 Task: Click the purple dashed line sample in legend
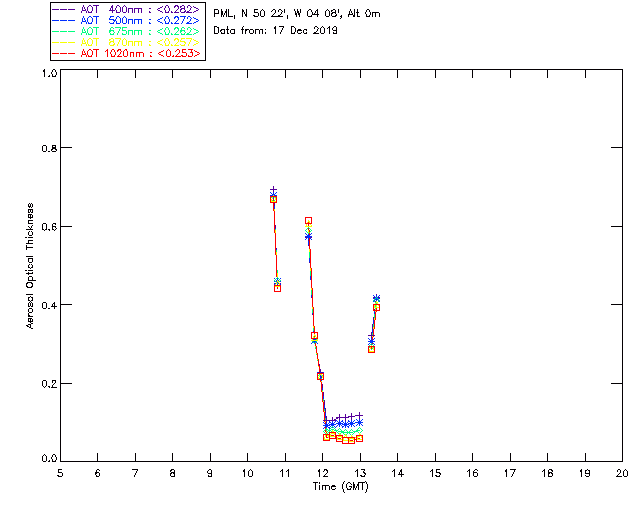coord(64,9)
